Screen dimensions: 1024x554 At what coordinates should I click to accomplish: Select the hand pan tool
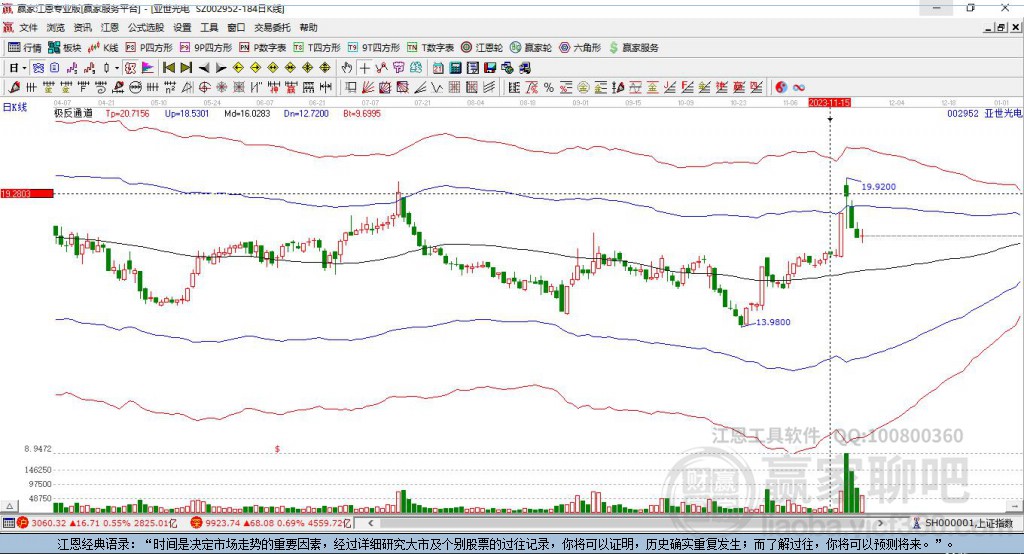click(x=347, y=68)
